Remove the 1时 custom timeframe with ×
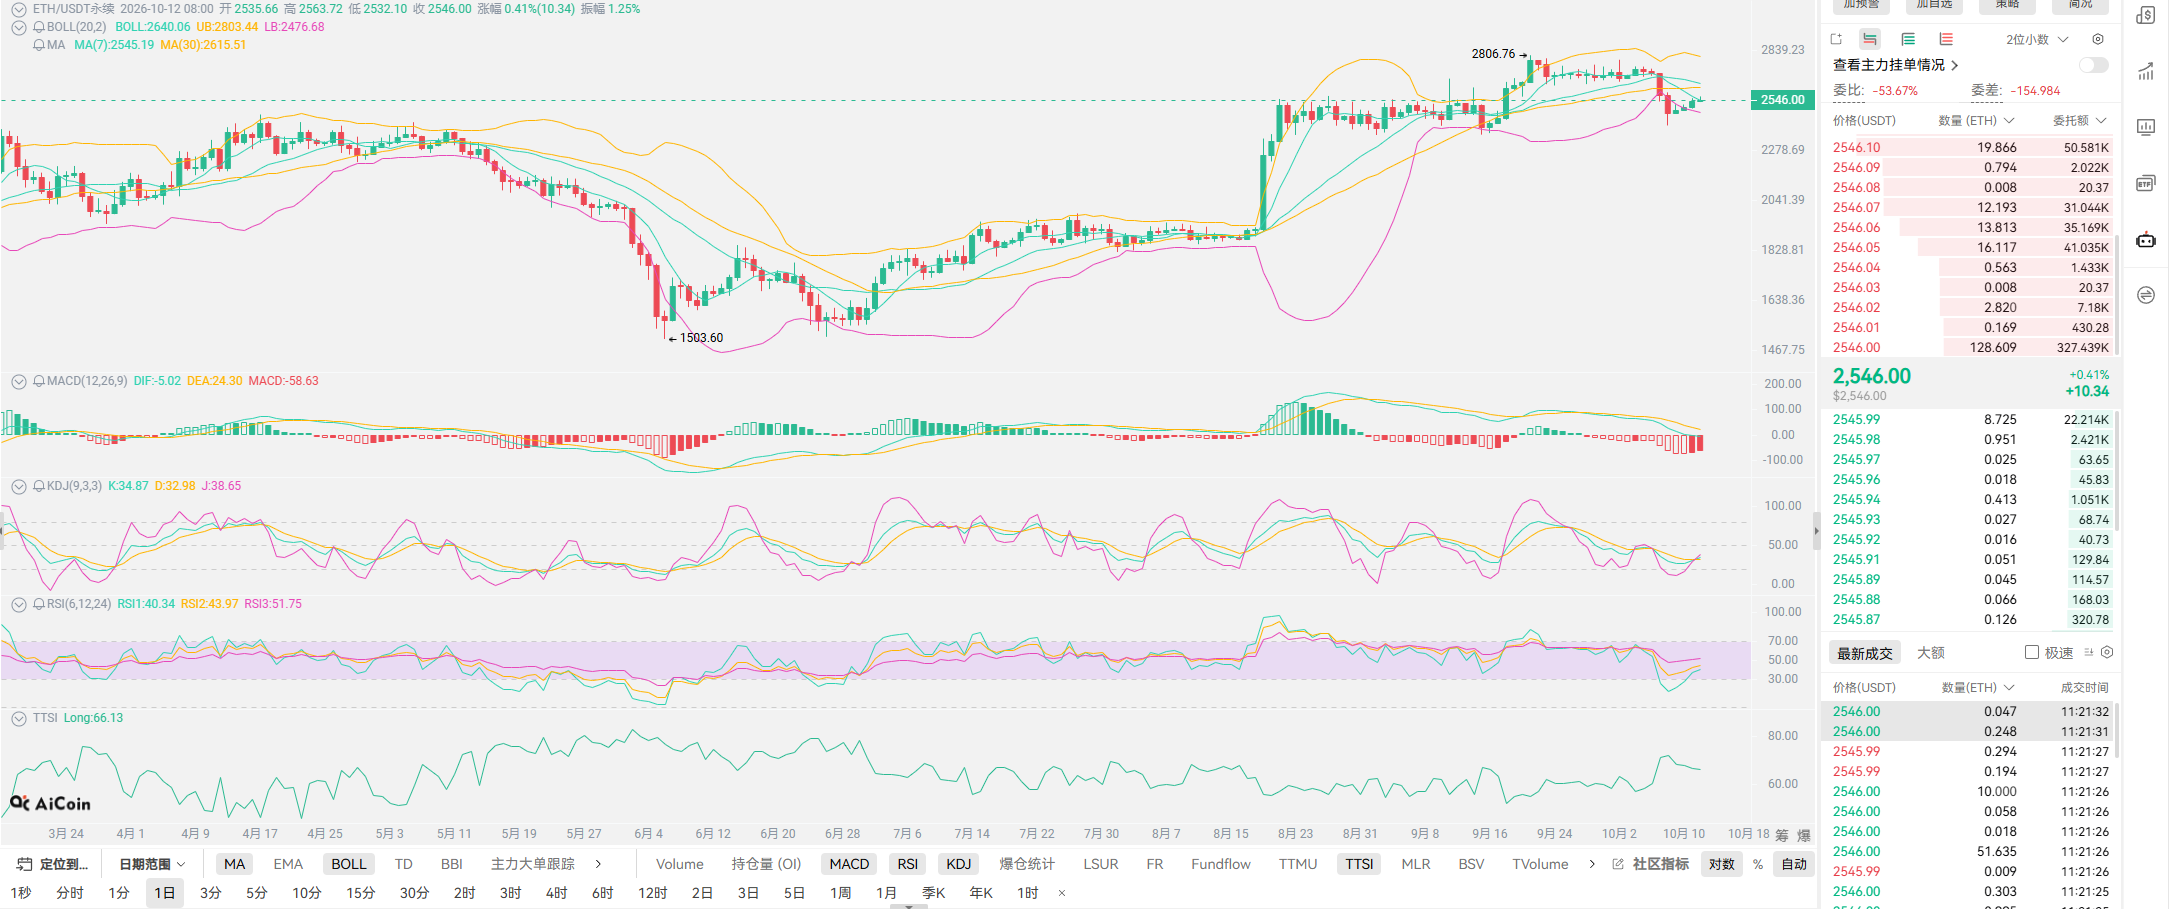 [x=1062, y=893]
